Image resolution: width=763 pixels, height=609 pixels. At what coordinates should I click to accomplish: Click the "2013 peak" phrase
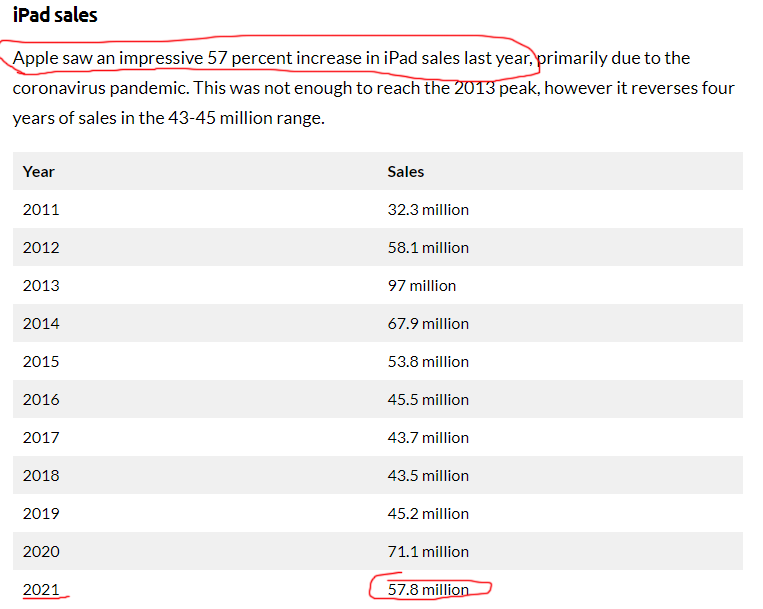pos(496,88)
